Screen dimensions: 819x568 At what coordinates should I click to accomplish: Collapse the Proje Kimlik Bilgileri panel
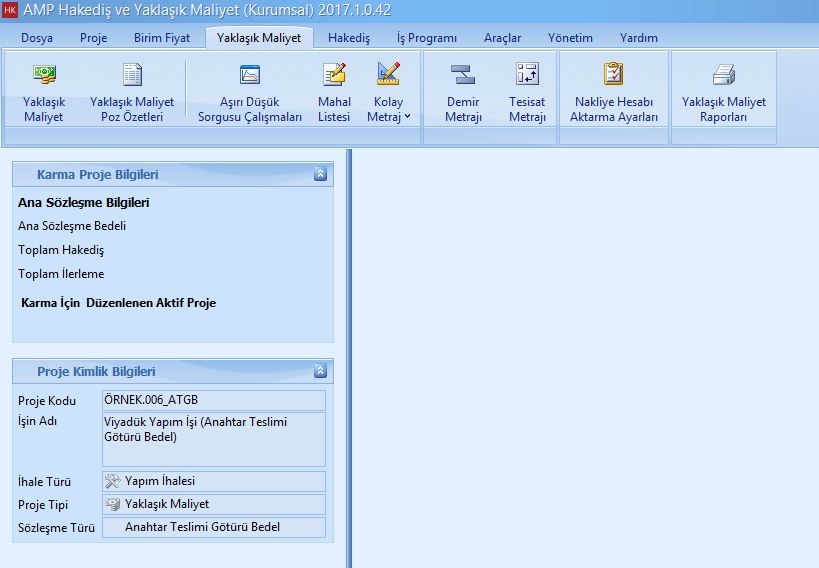[320, 371]
